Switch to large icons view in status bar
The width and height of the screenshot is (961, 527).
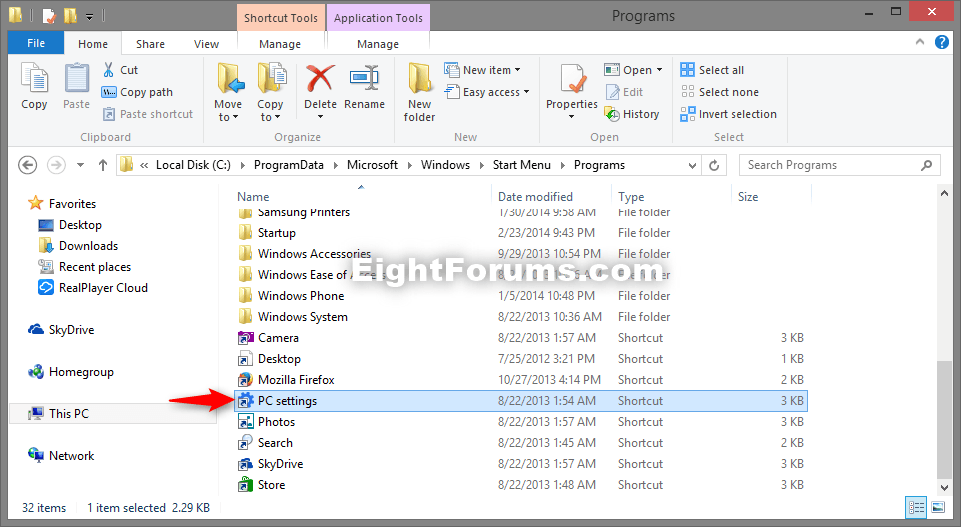(x=938, y=507)
